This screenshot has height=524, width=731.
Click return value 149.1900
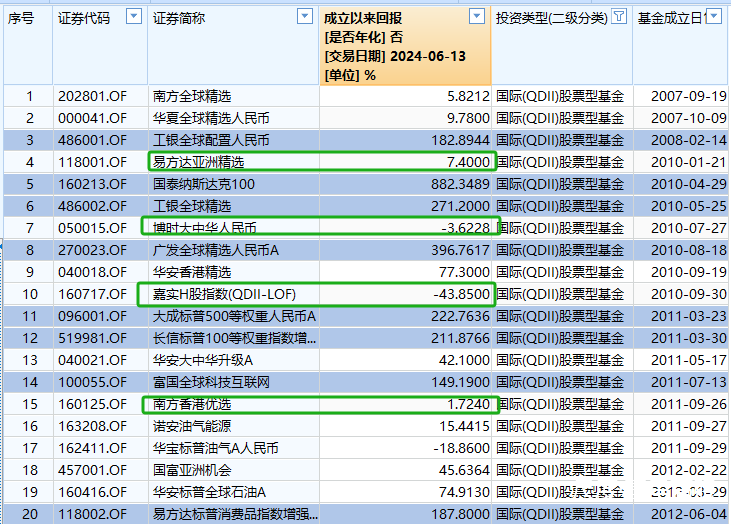click(x=460, y=382)
